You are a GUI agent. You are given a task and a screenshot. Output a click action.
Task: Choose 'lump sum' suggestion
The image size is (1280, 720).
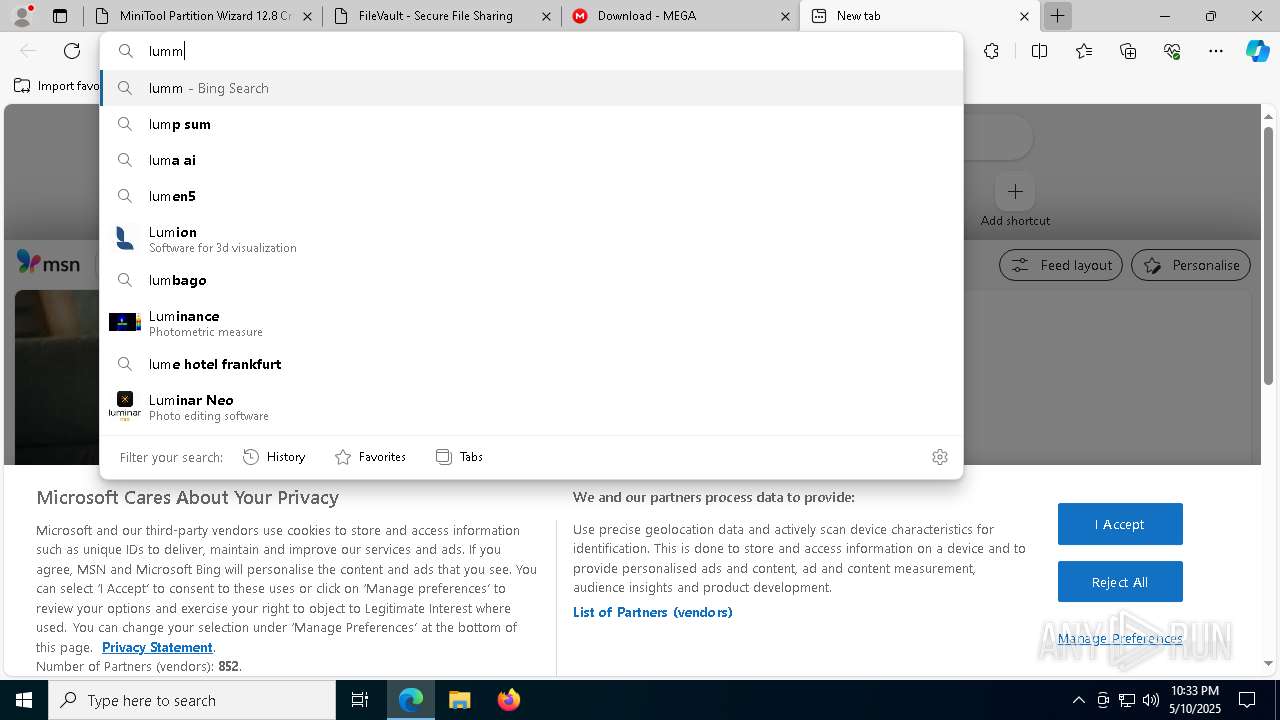click(532, 124)
